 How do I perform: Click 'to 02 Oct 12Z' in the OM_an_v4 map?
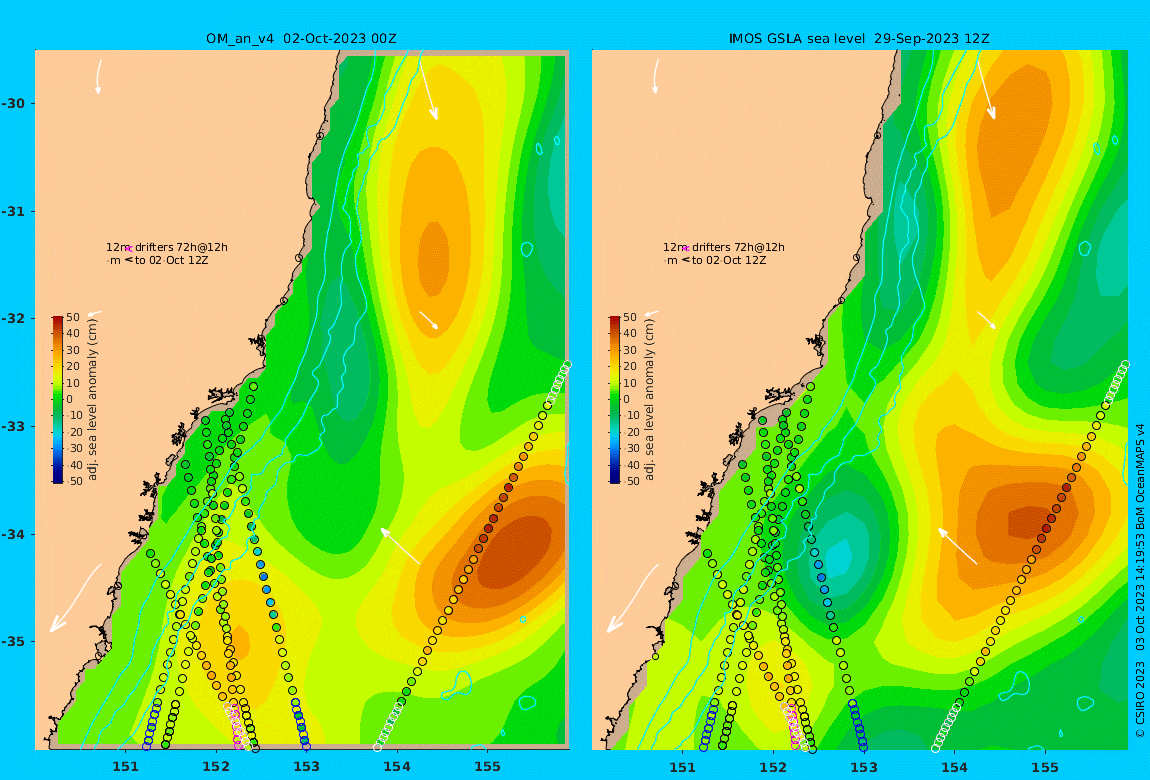[172, 260]
